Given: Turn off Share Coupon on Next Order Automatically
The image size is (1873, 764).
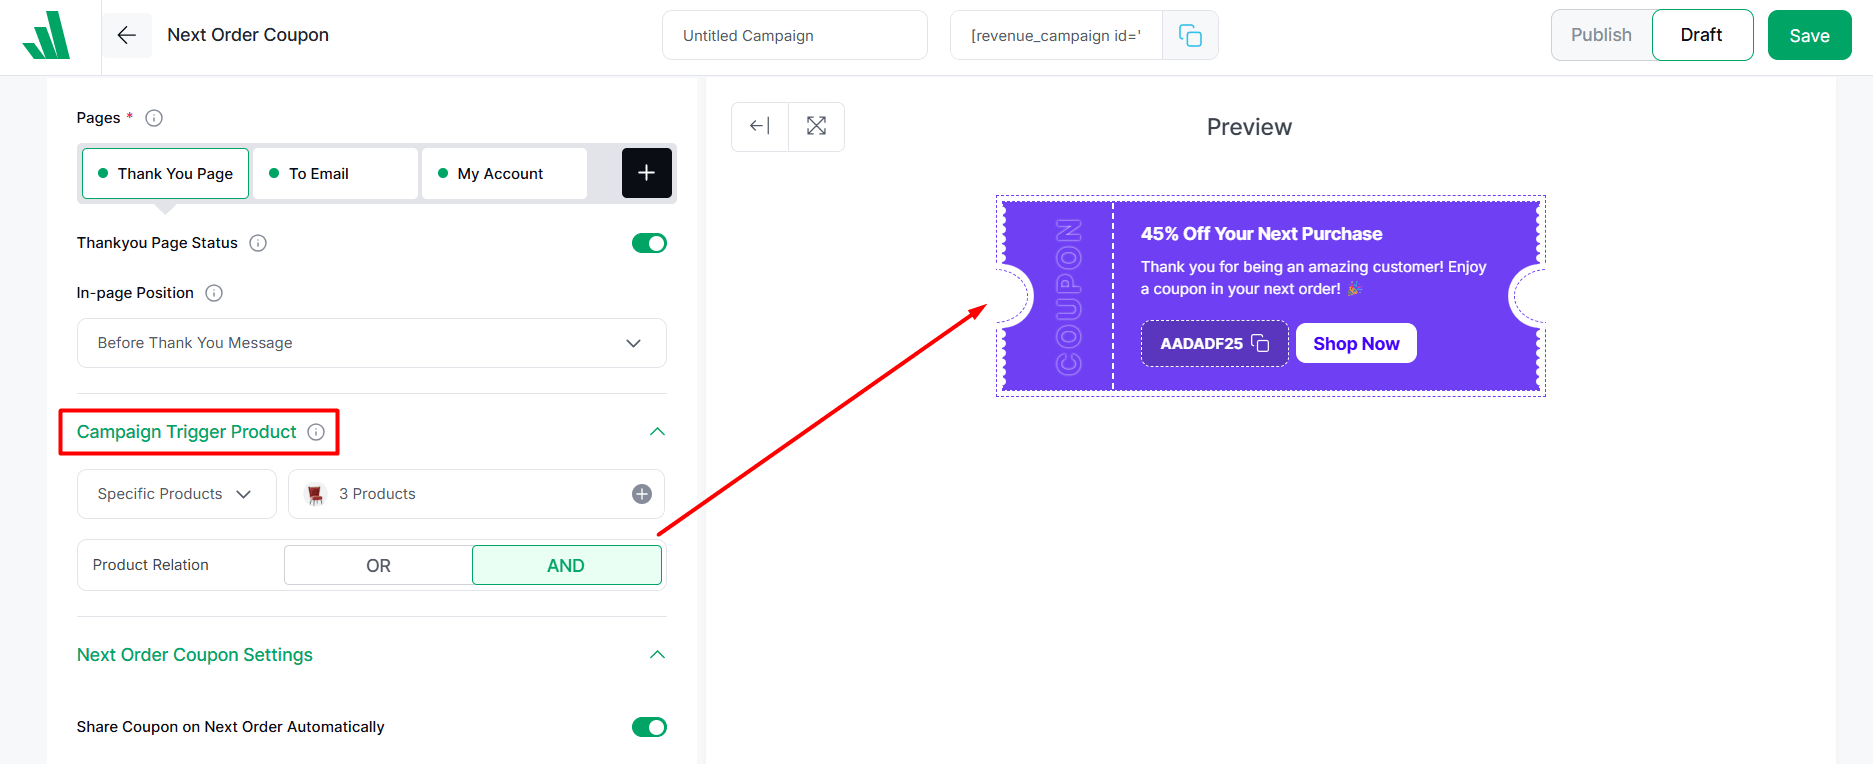Looking at the screenshot, I should tap(649, 727).
